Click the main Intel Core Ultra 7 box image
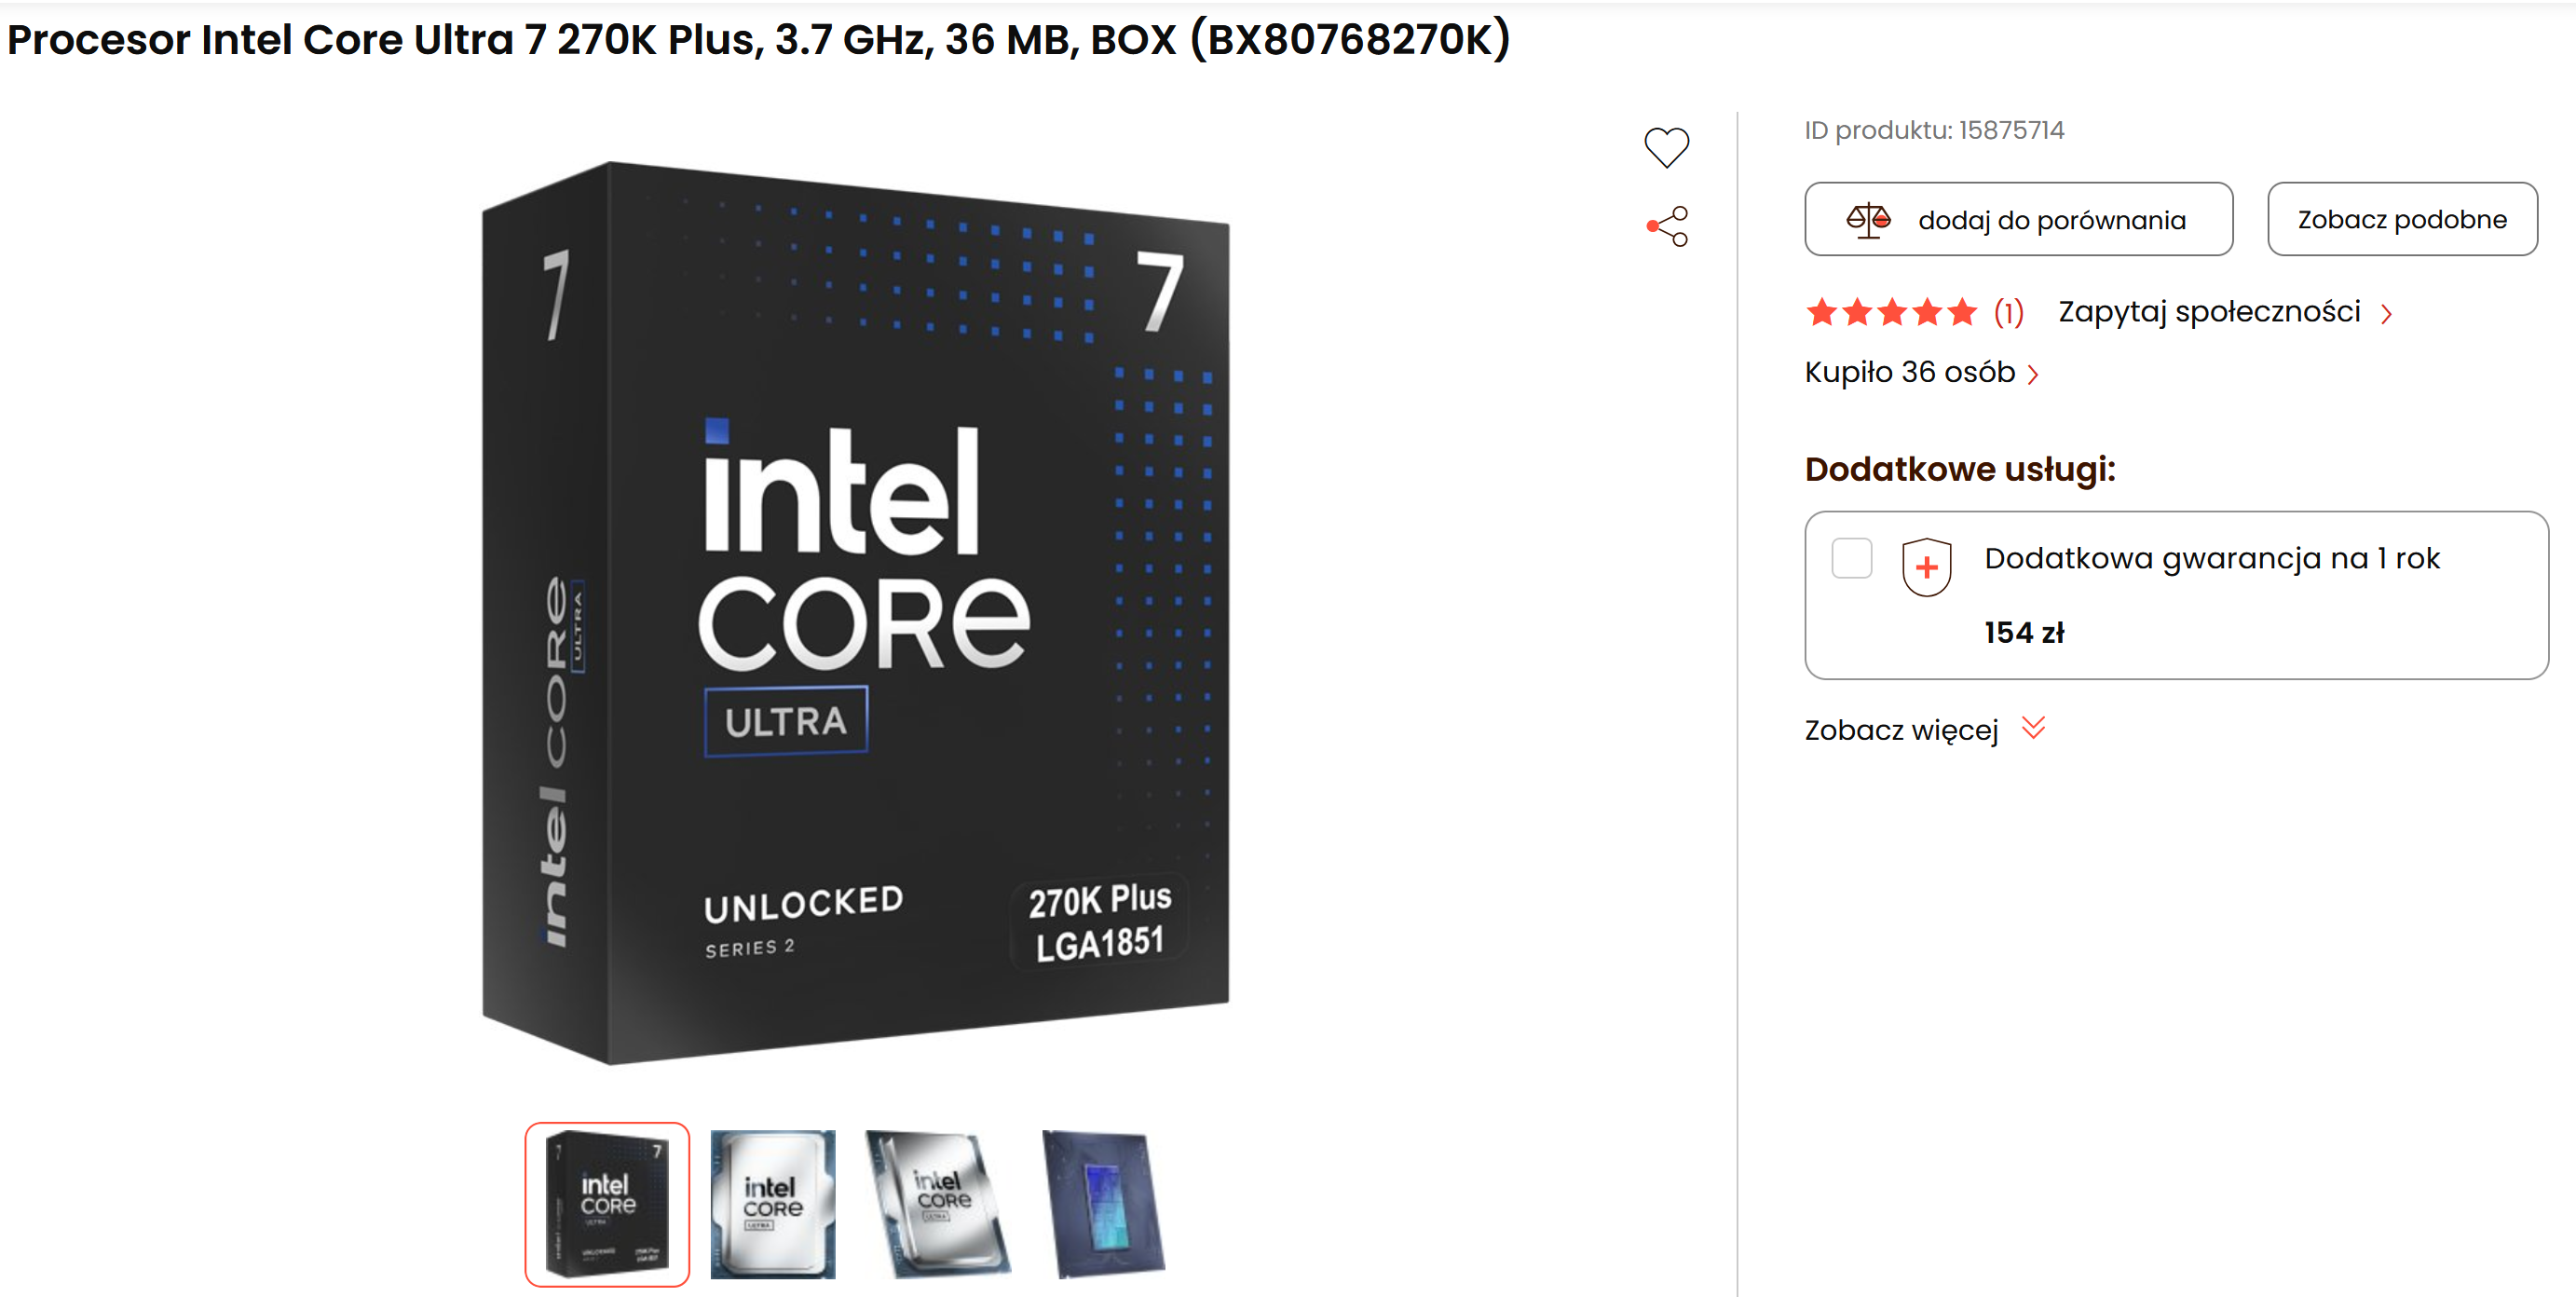Screen dimensions: 2576x1297 pyautogui.click(x=855, y=612)
